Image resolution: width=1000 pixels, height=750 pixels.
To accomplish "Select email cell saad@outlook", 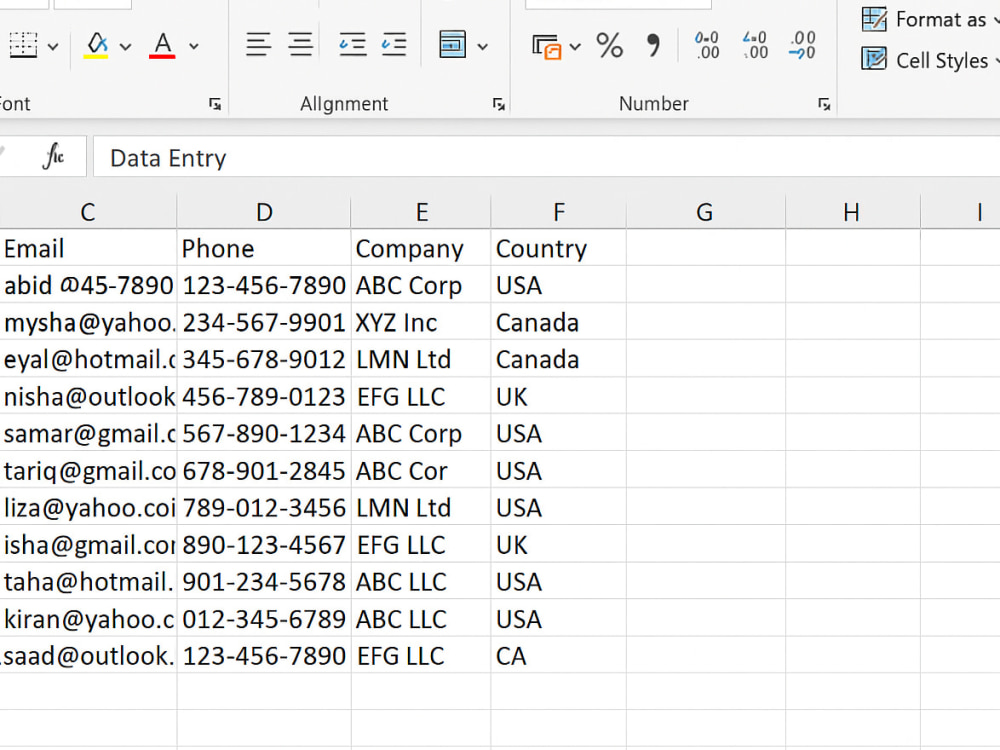I will point(88,656).
